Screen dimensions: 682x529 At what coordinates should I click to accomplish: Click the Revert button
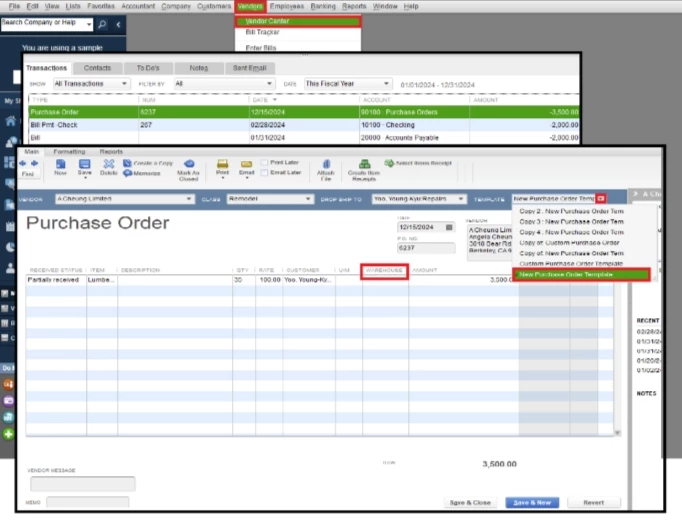pos(594,502)
